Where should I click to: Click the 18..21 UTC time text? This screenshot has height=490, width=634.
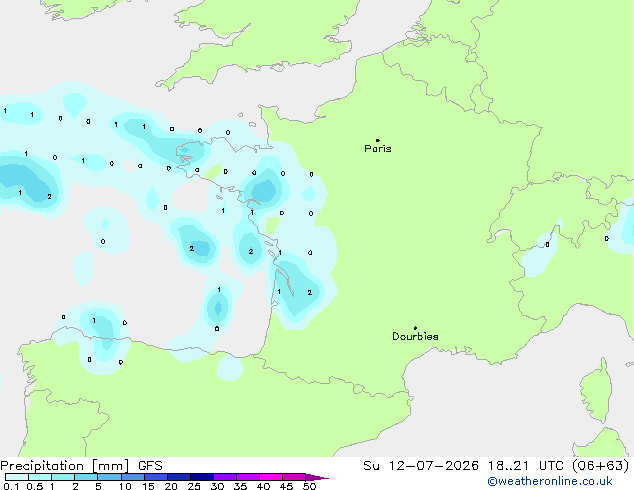click(x=525, y=466)
